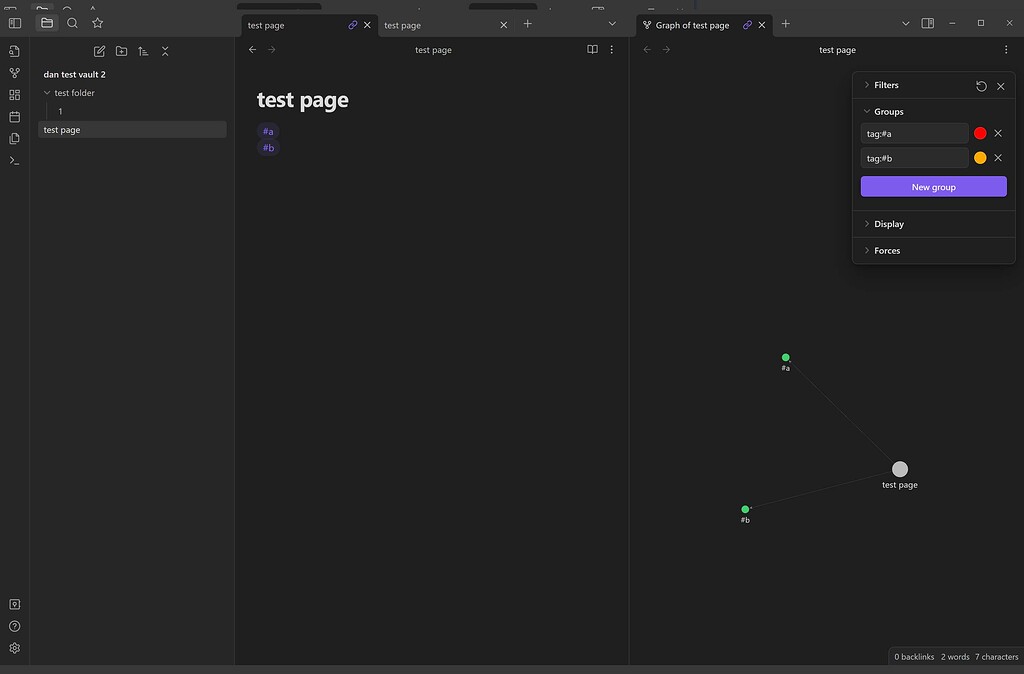Create a new folder in the file explorer

point(121,51)
